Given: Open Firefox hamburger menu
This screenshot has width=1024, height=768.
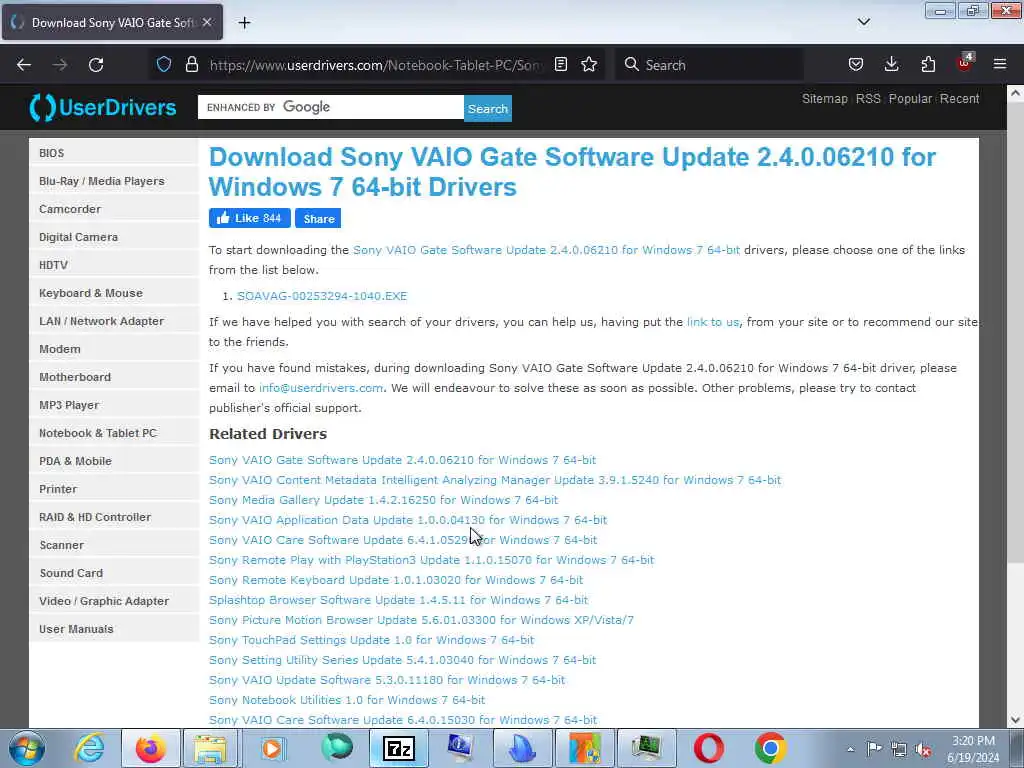Looking at the screenshot, I should [1000, 64].
